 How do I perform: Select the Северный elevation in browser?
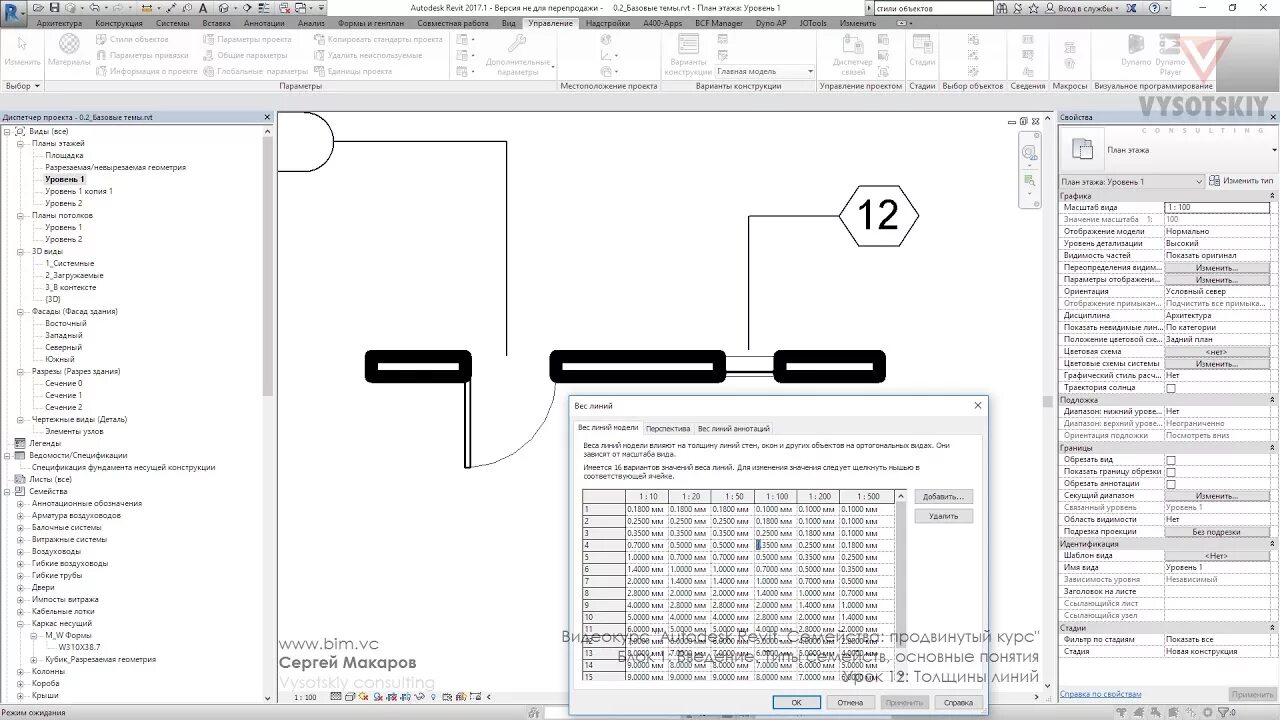click(x=64, y=347)
